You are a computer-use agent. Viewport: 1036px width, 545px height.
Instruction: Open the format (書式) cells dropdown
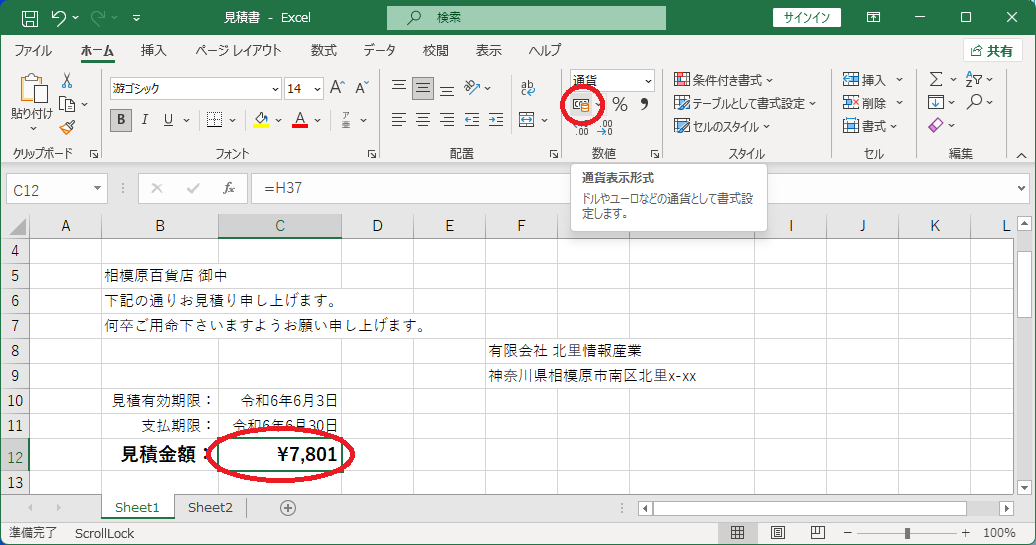pos(870,126)
